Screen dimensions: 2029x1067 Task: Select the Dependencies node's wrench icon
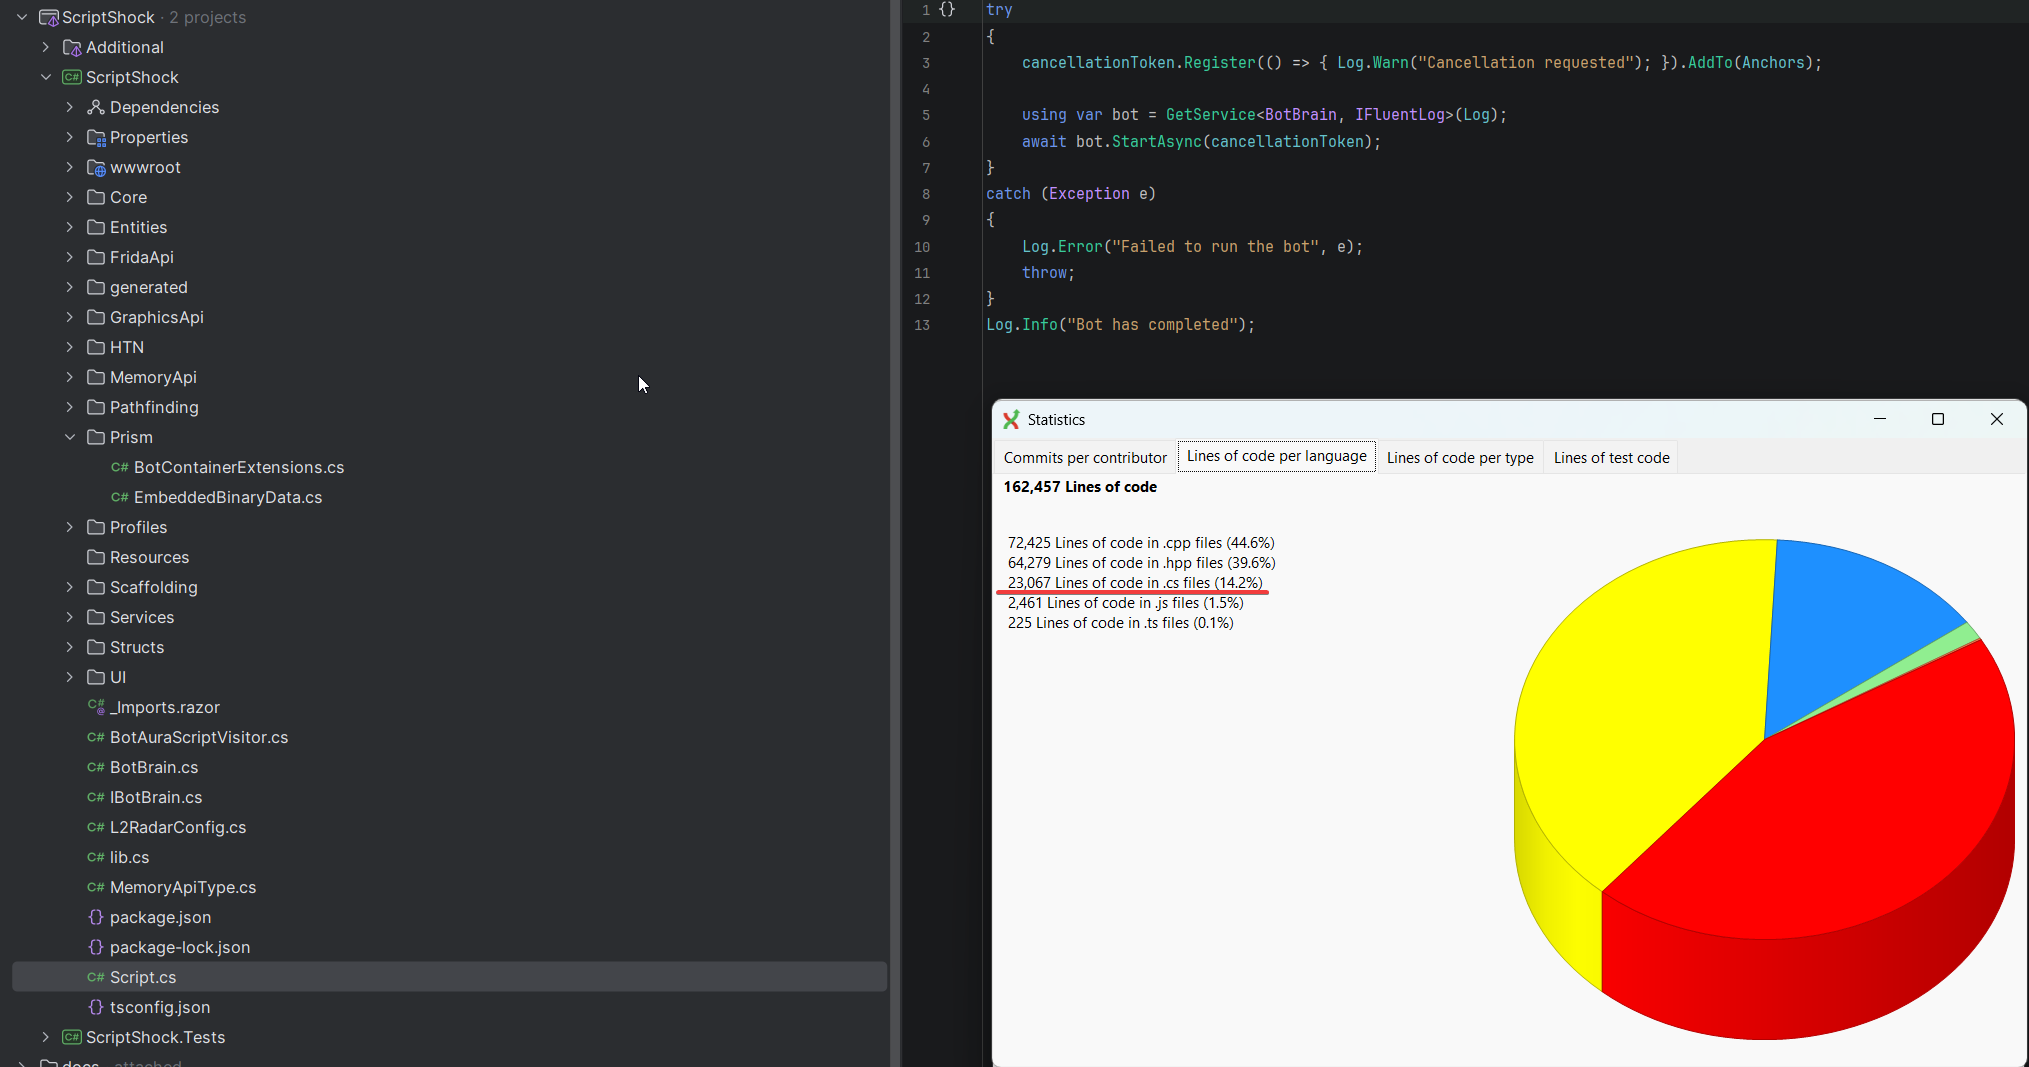pos(95,107)
